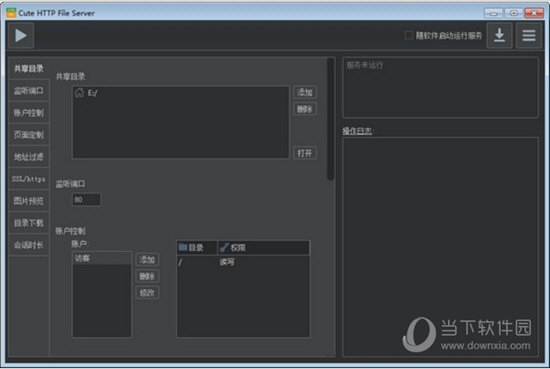This screenshot has width=550, height=369.
Task: Click the 读写 permission cell
Action: [x=227, y=262]
